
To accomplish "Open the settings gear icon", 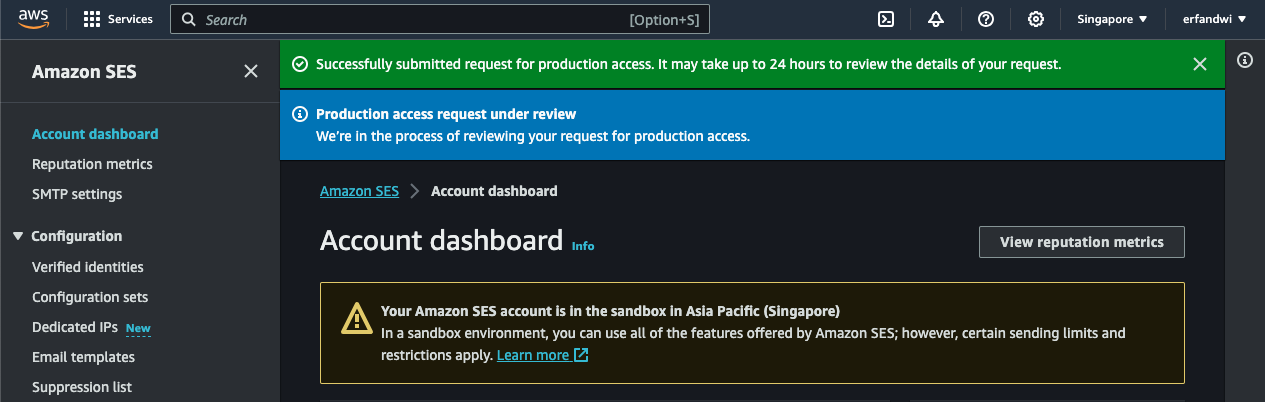I will 1036,19.
